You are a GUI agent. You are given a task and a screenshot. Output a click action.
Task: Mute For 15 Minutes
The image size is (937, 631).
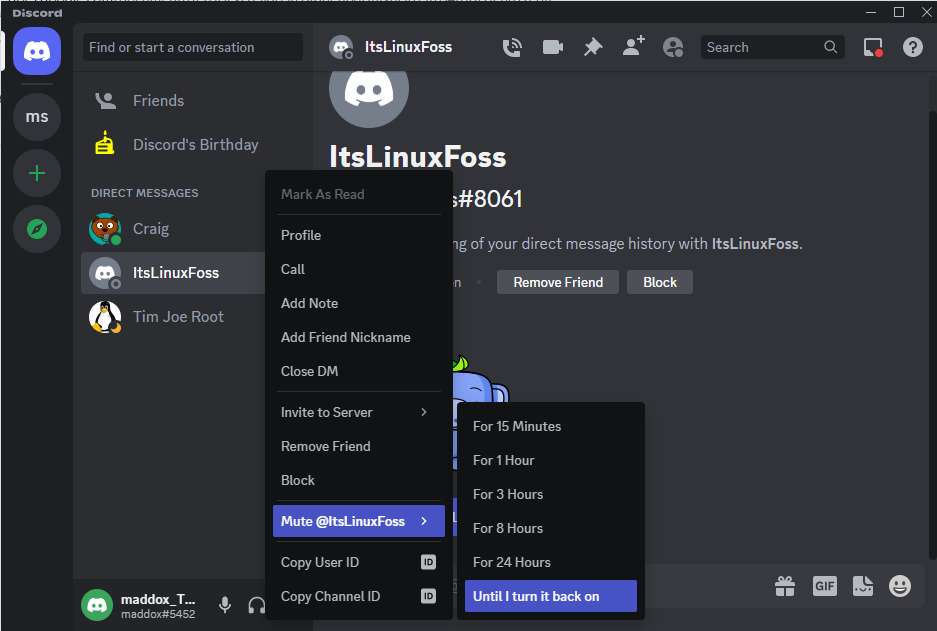pos(550,427)
